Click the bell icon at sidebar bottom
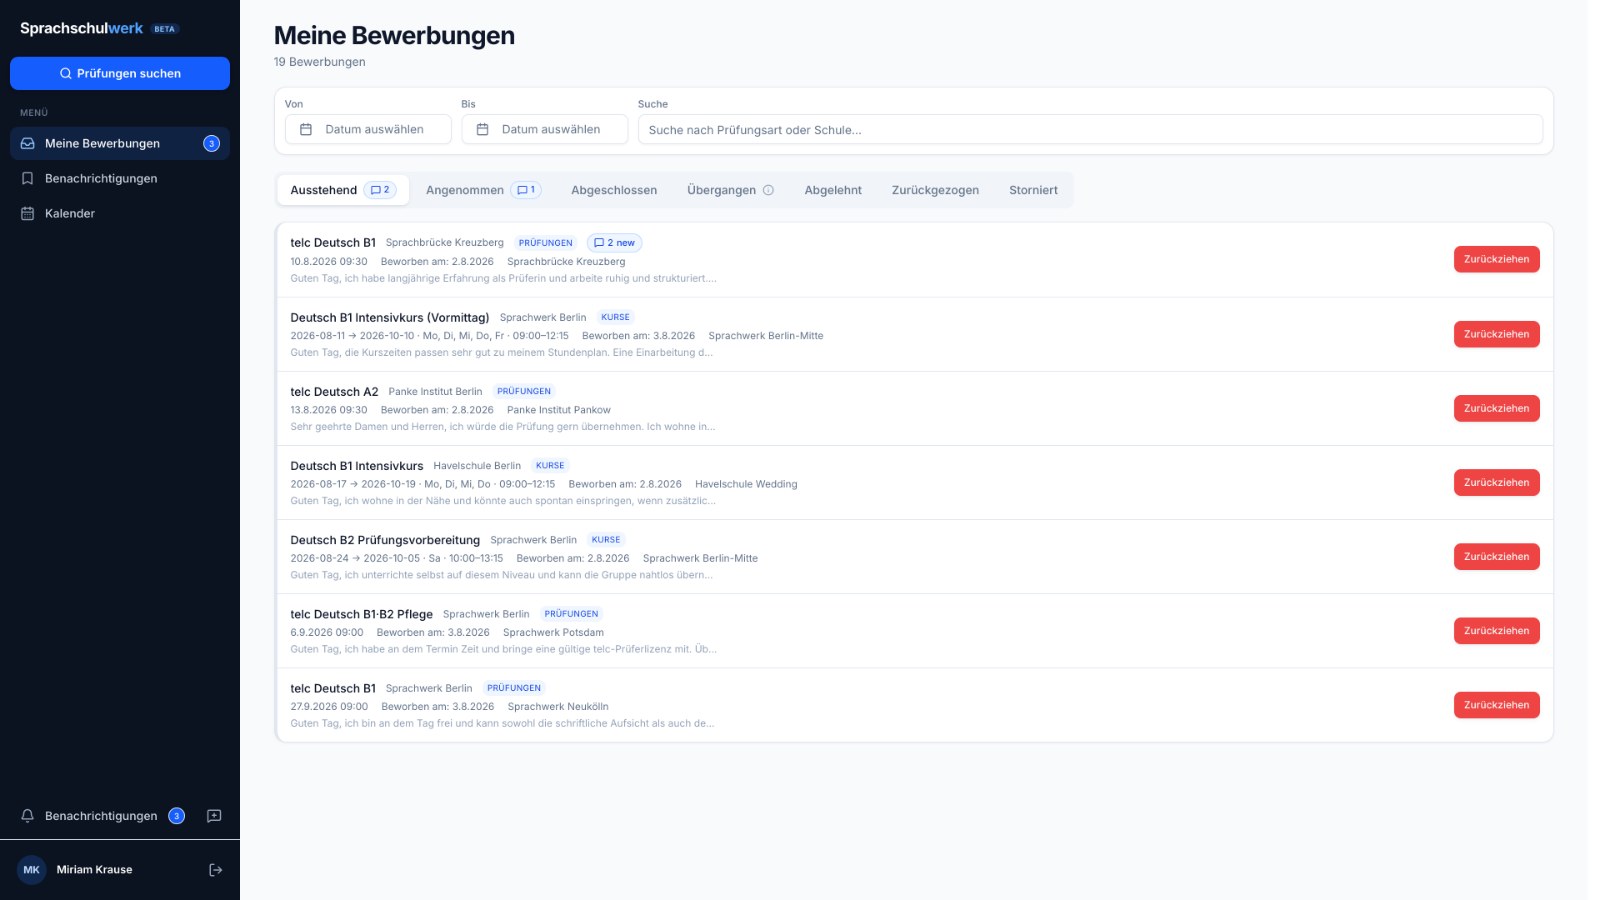Screen dimensions: 1600x900 click(x=28, y=816)
